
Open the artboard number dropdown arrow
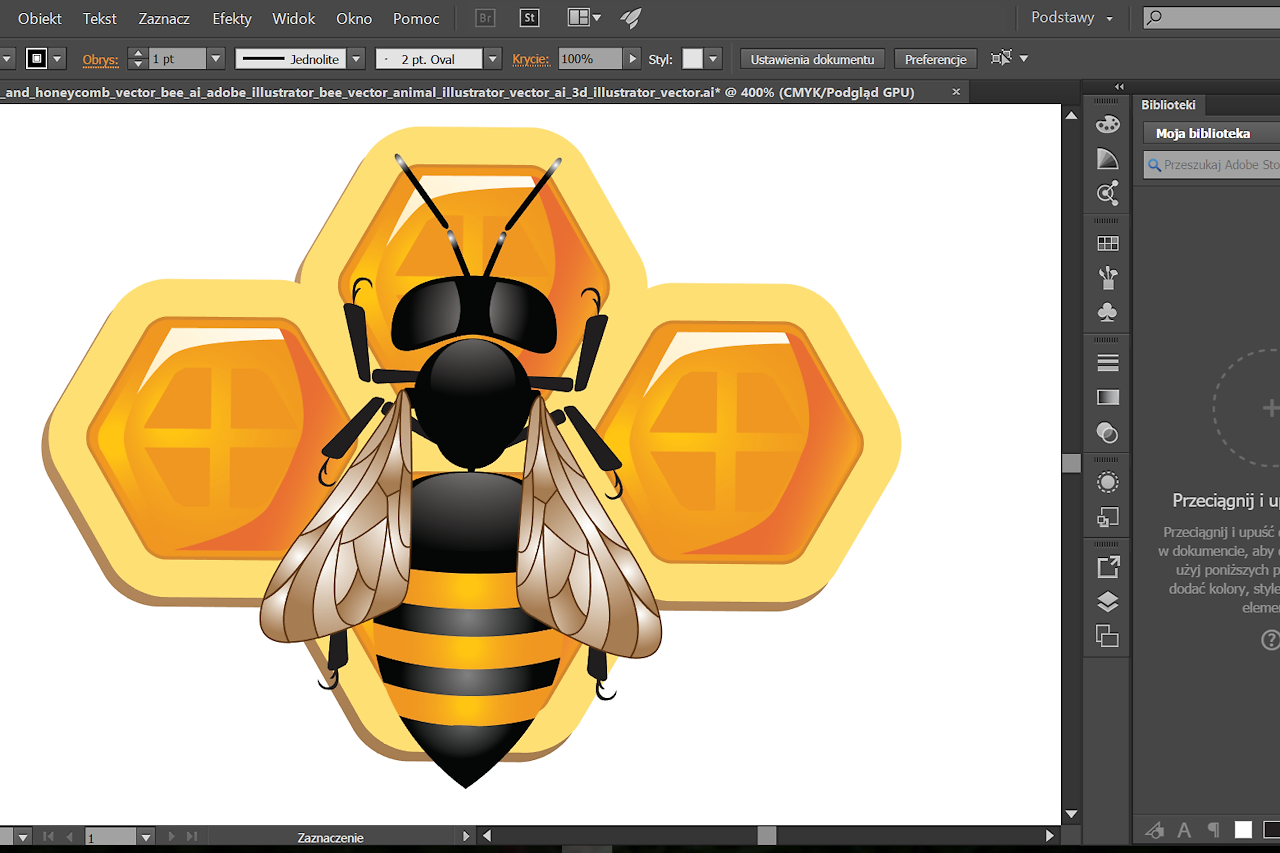pyautogui.click(x=146, y=836)
